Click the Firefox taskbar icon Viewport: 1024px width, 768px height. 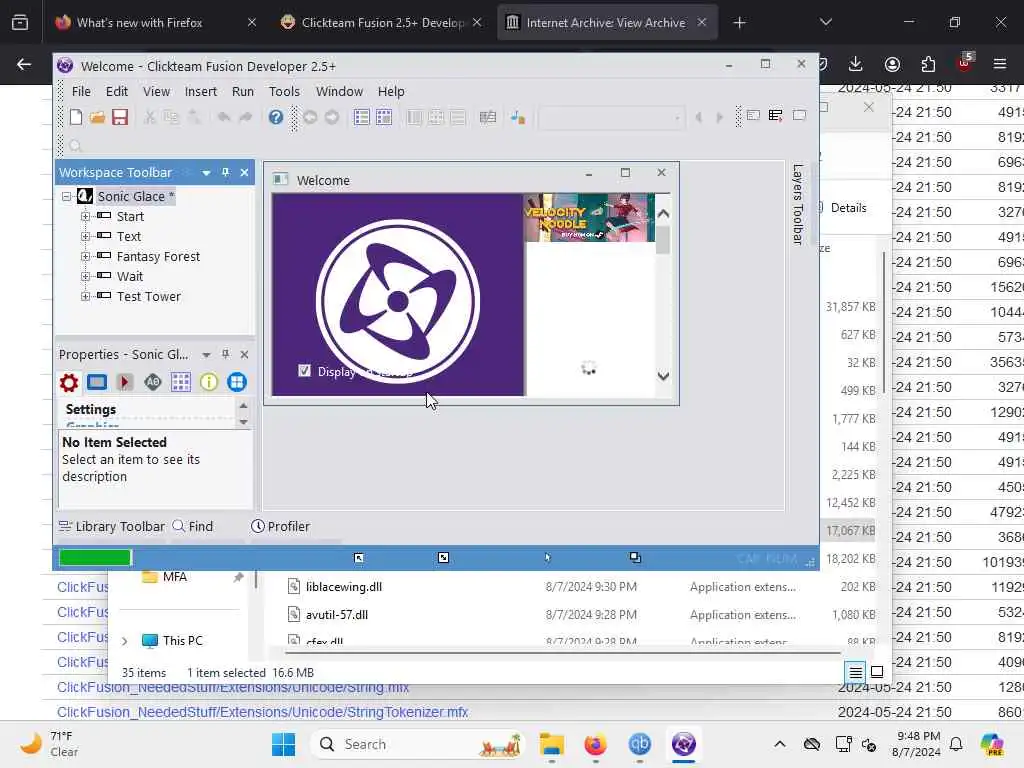596,744
